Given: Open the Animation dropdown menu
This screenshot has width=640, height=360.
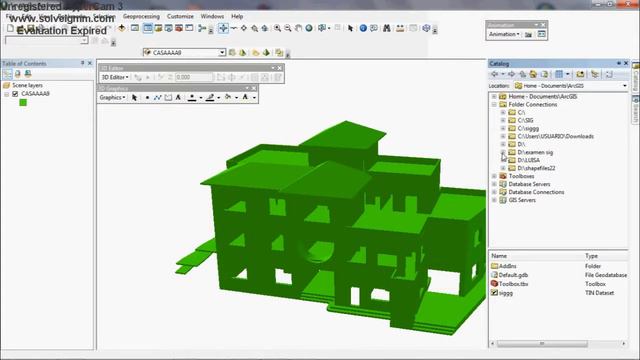Looking at the screenshot, I should point(504,34).
